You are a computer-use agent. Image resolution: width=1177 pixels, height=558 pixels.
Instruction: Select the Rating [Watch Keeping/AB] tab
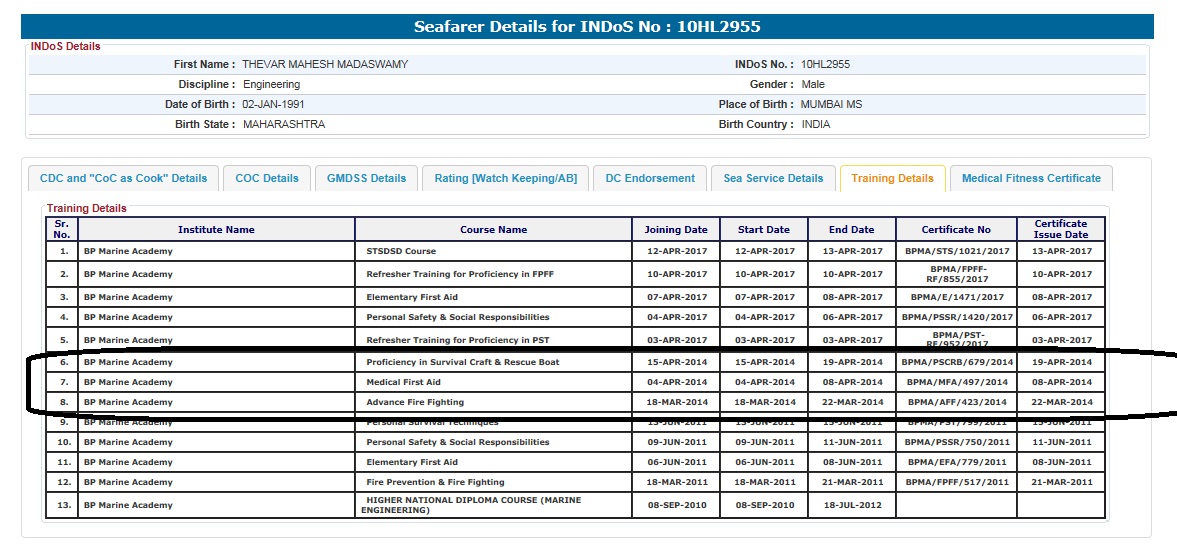505,178
